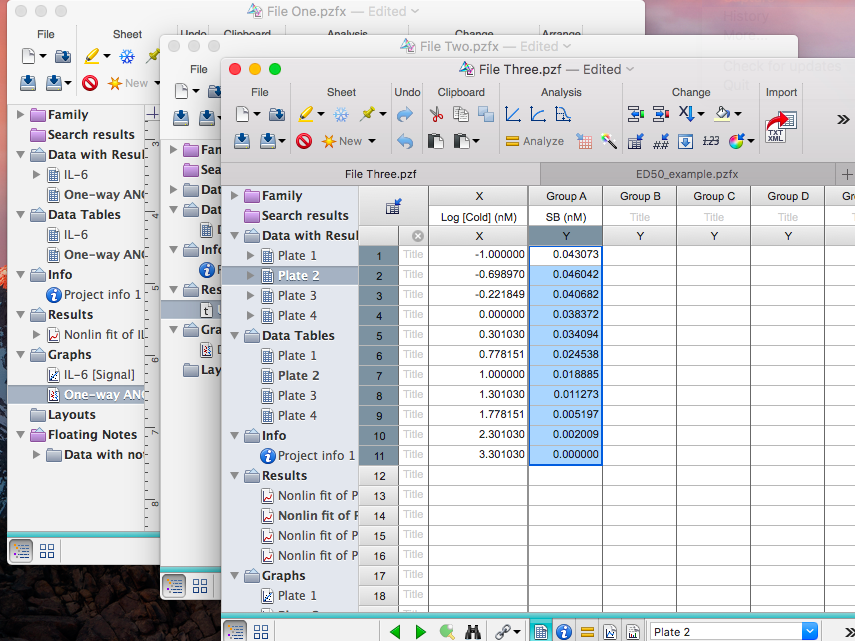
Task: Toggle data table view button in bottom bar
Action: tap(540, 631)
